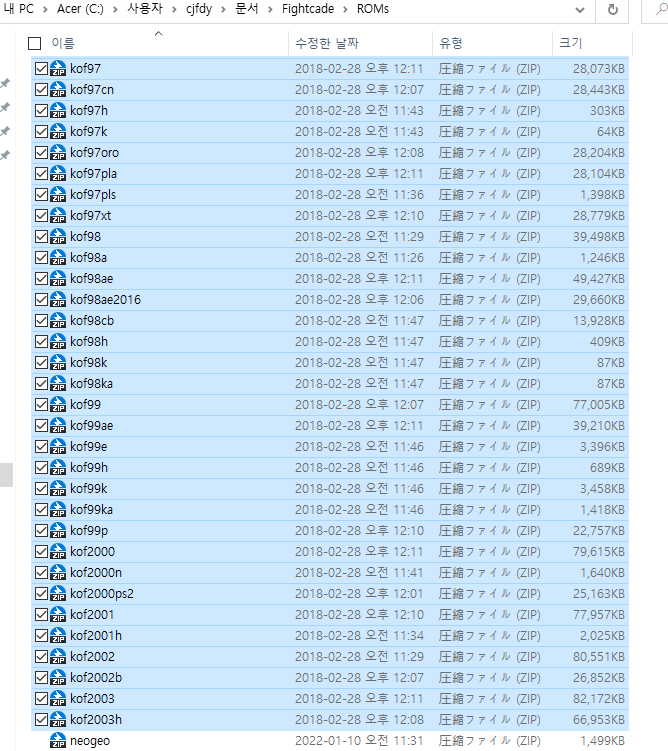Screen dimensions: 668x751
Task: Expand the chevron after 내 PC
Action: tap(45, 10)
